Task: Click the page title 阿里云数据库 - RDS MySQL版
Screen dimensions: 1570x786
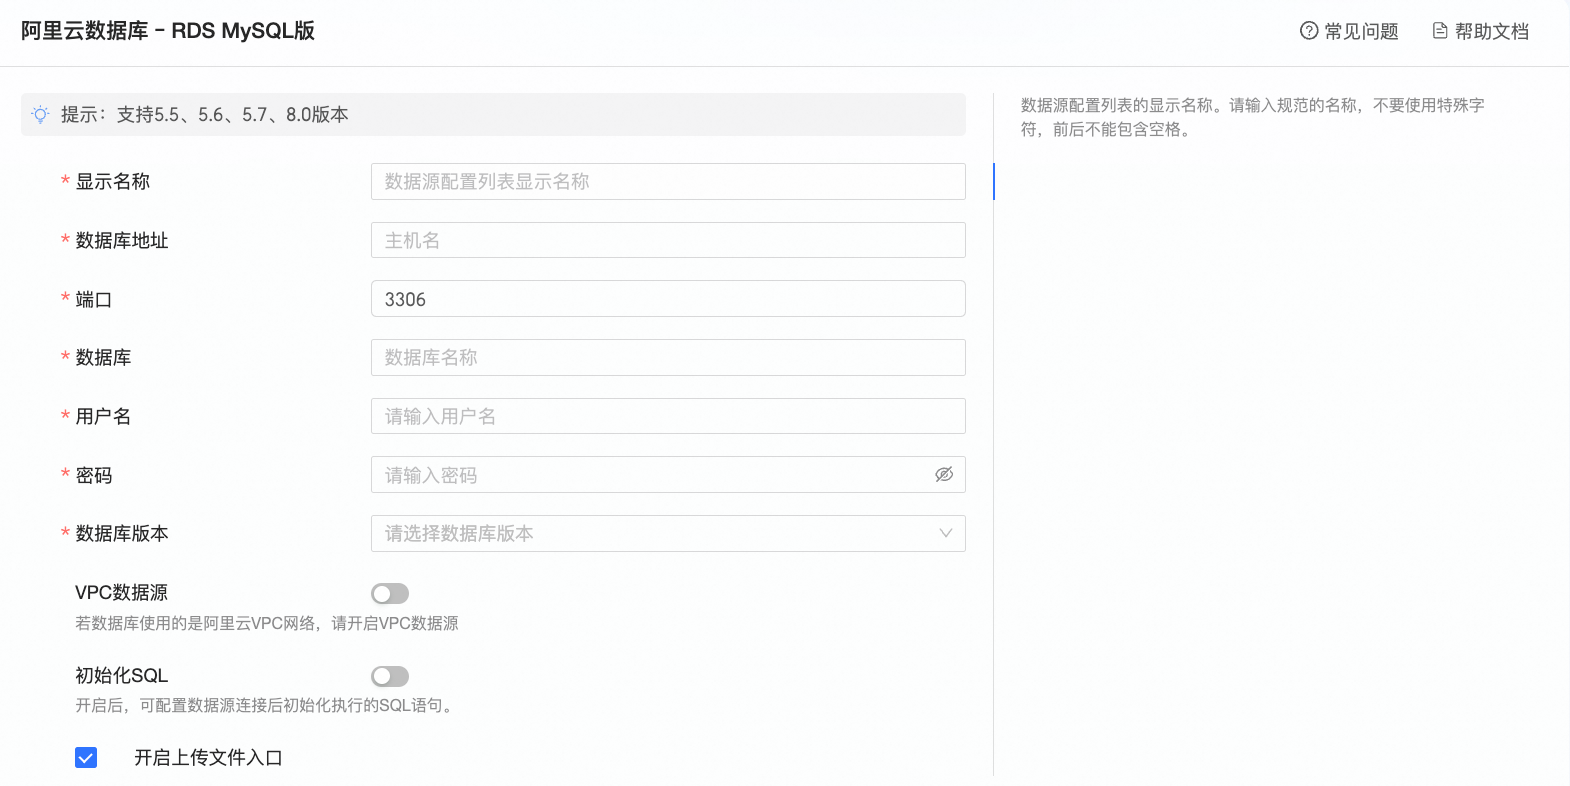Action: [168, 31]
